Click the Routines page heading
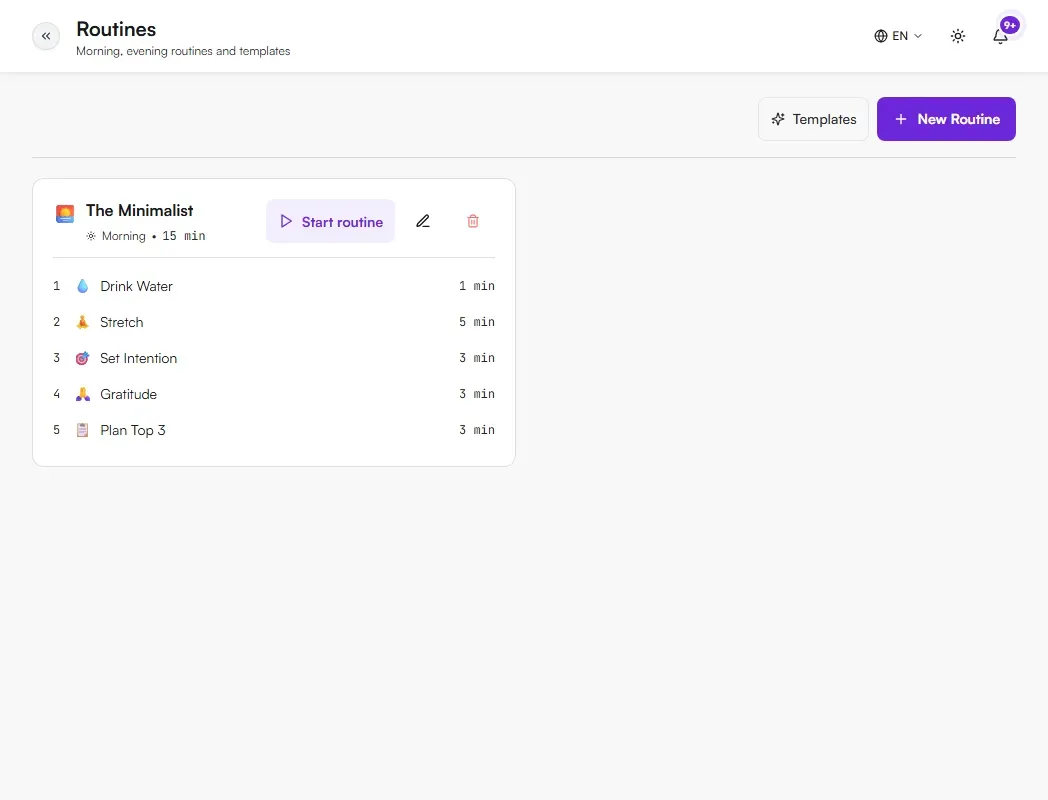 click(x=116, y=29)
